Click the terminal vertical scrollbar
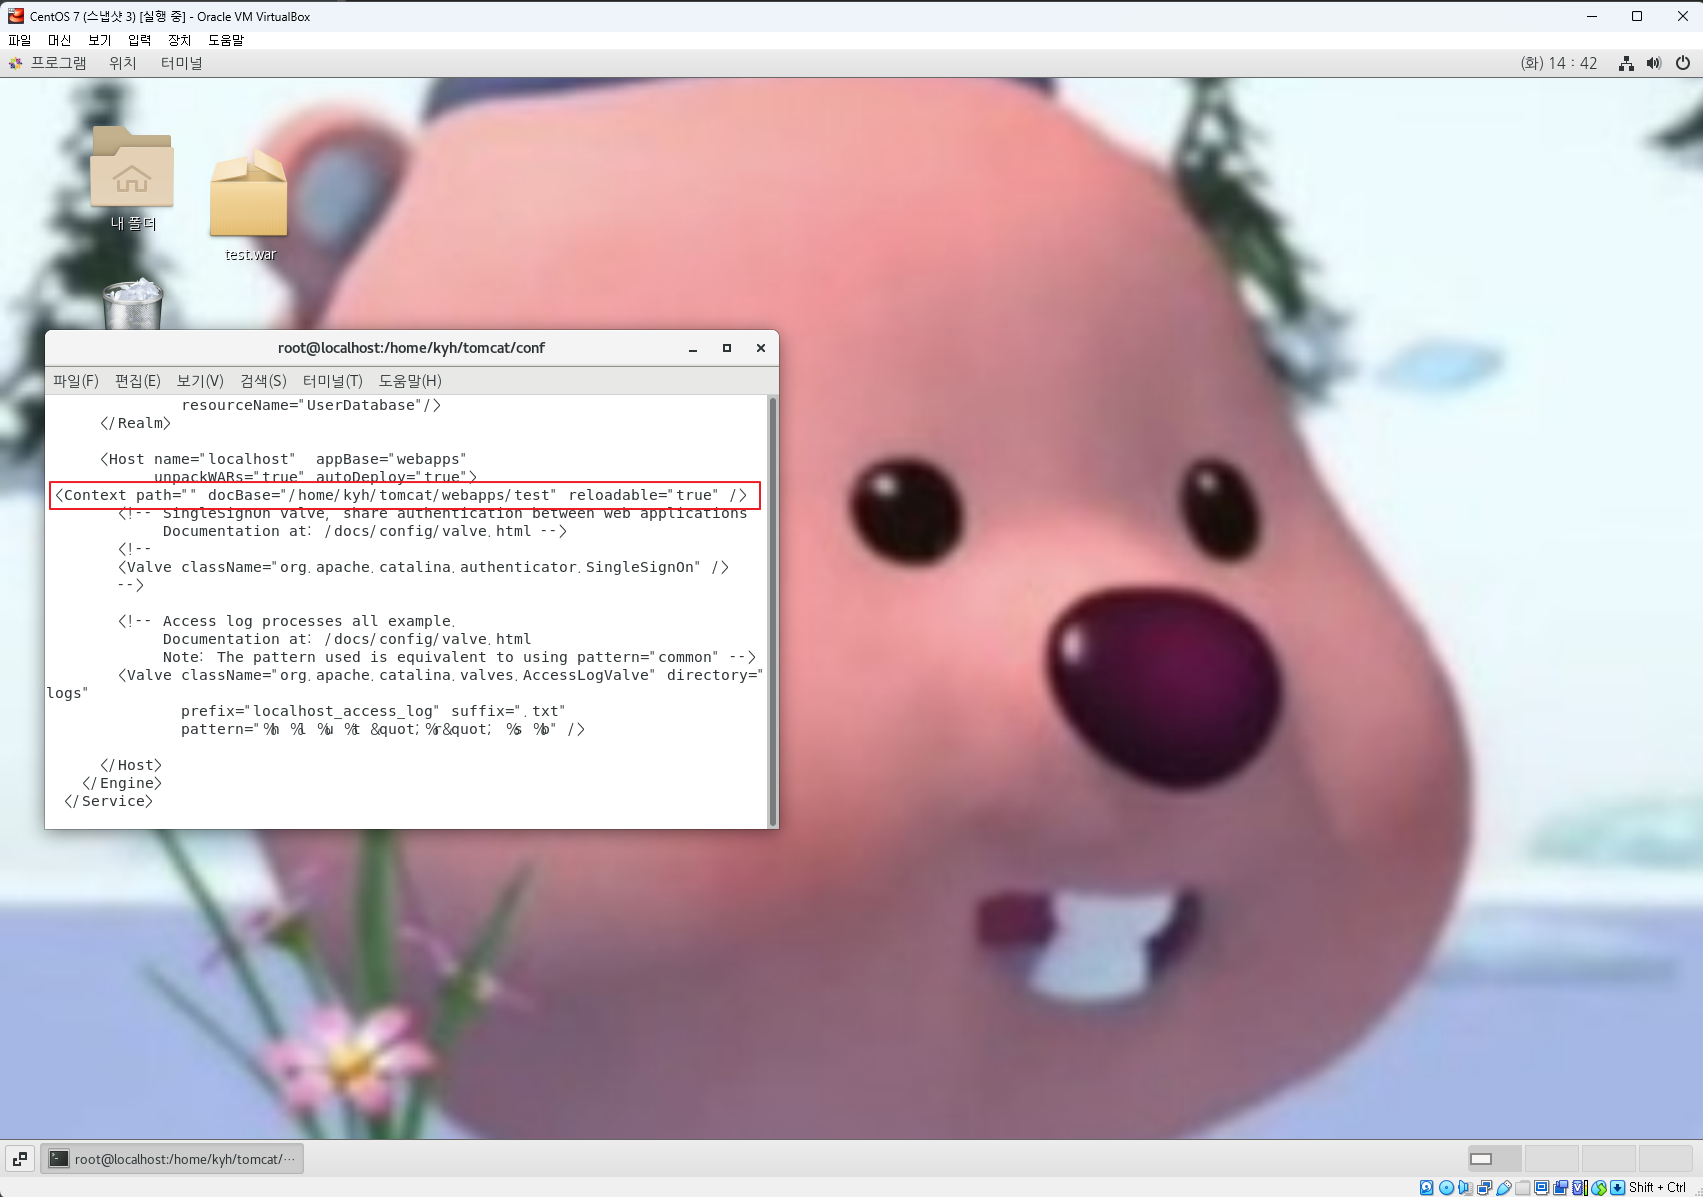 772,611
